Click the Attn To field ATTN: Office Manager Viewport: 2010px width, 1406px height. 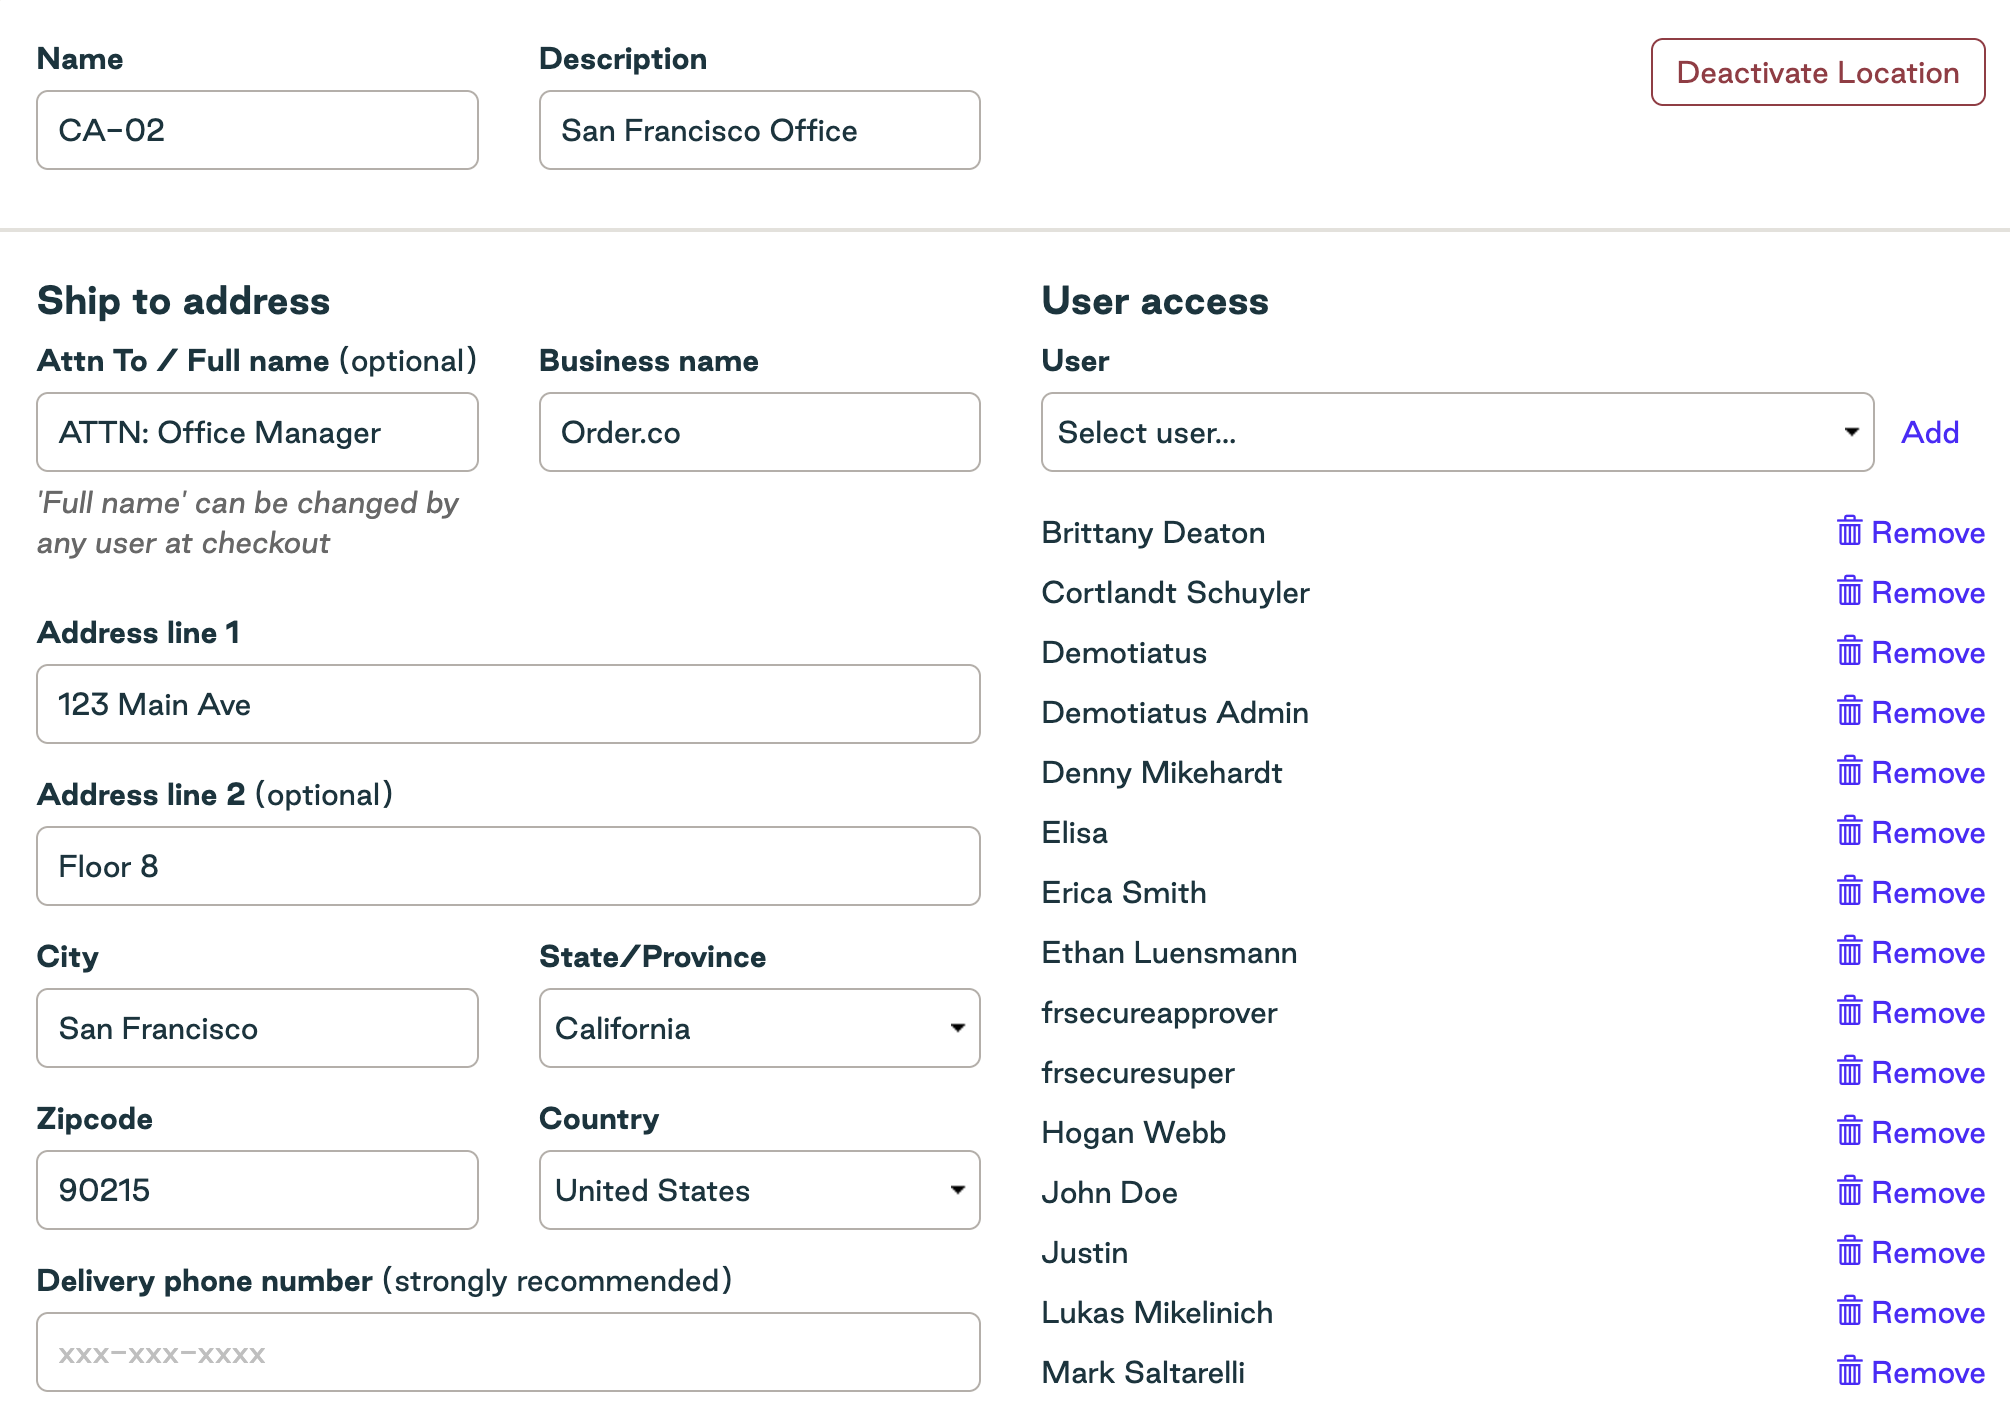point(257,432)
